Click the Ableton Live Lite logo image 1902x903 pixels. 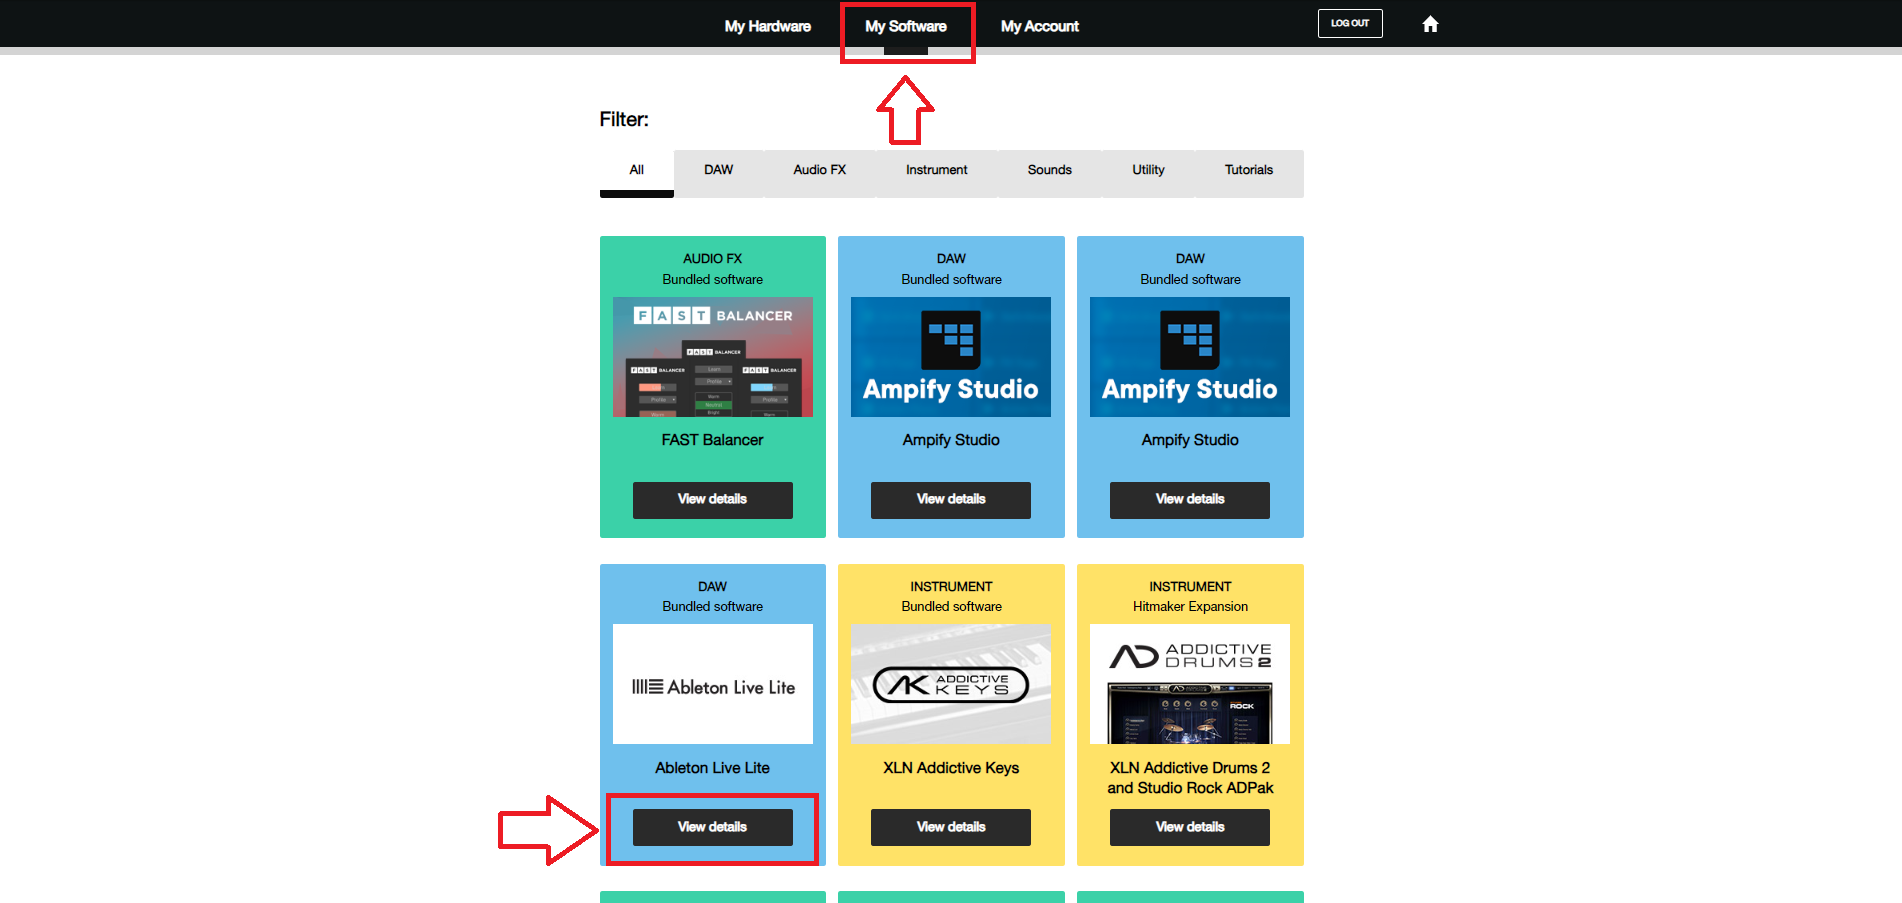pyautogui.click(x=713, y=684)
